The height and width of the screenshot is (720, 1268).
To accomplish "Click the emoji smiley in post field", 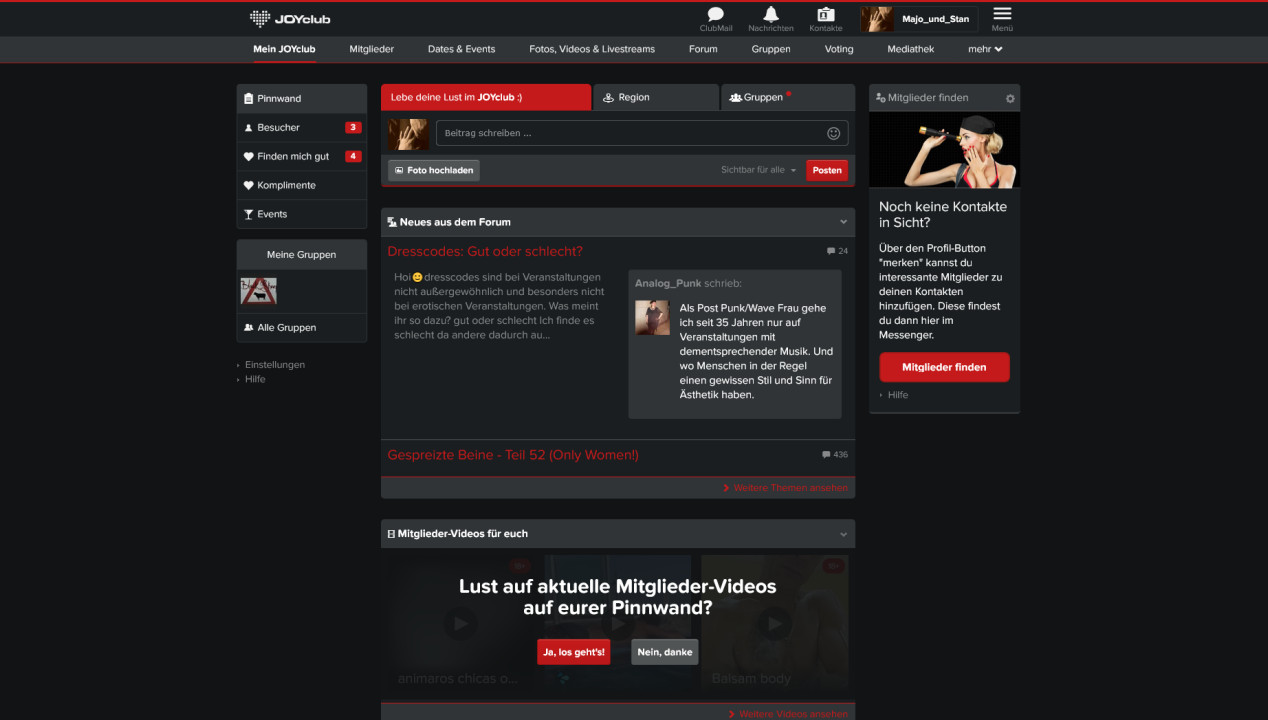I will tap(834, 133).
